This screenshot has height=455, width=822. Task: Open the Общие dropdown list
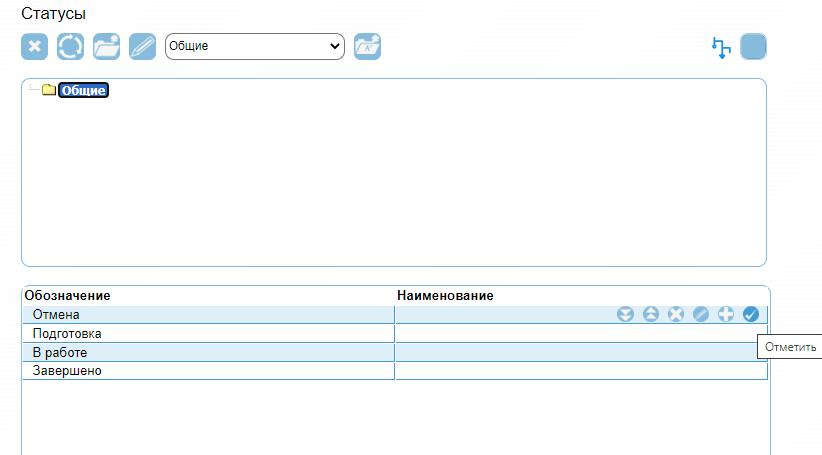point(254,46)
